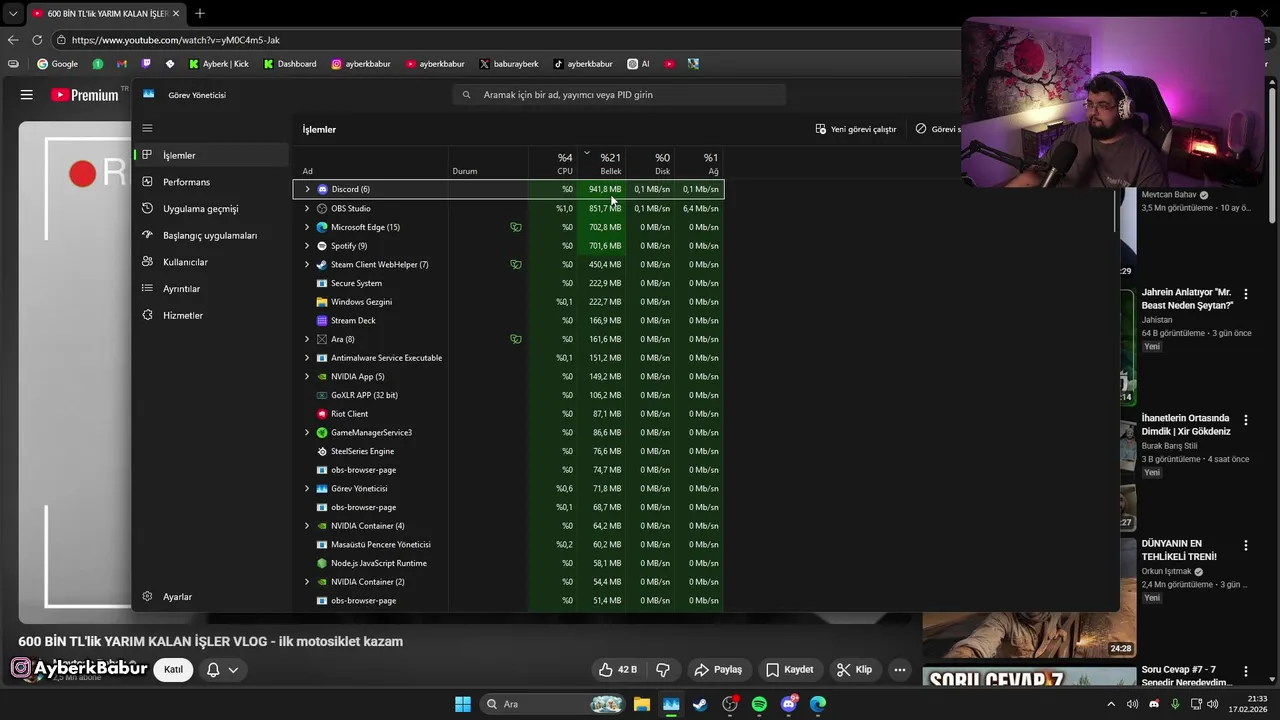Expand the Spotify (9) process group
Screen dimensions: 1280x720
point(307,246)
